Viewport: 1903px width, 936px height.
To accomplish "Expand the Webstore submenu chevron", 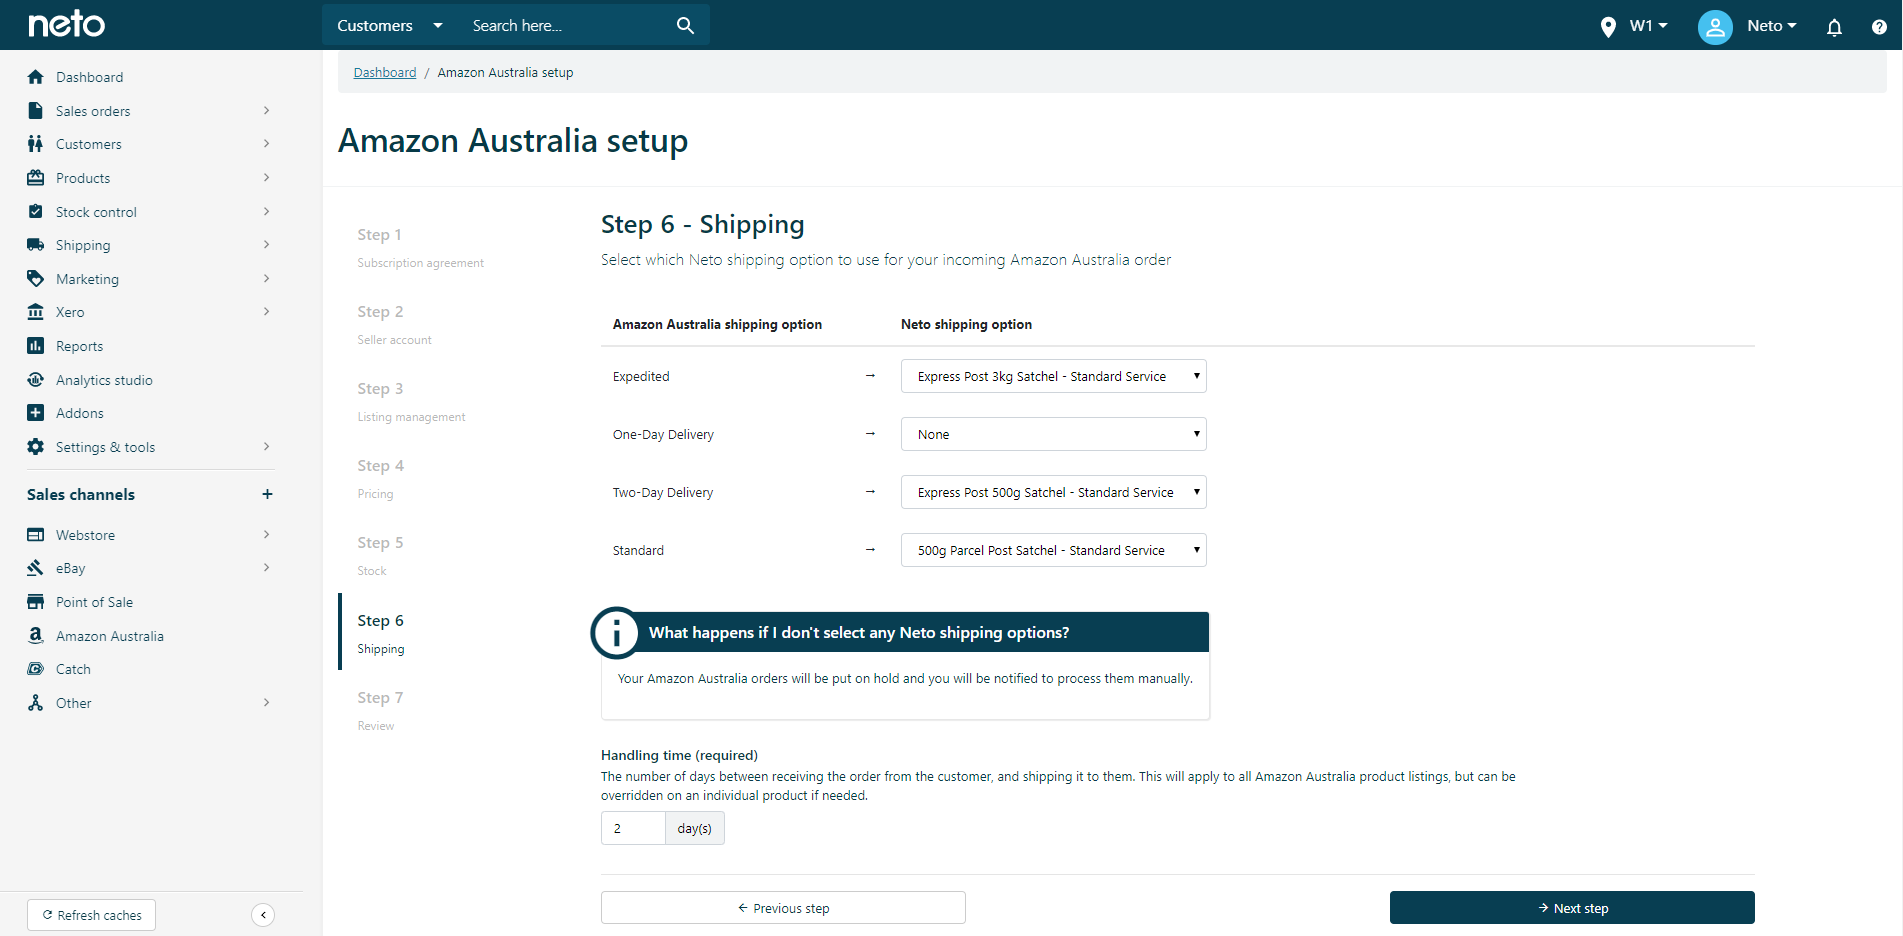I will coord(266,535).
